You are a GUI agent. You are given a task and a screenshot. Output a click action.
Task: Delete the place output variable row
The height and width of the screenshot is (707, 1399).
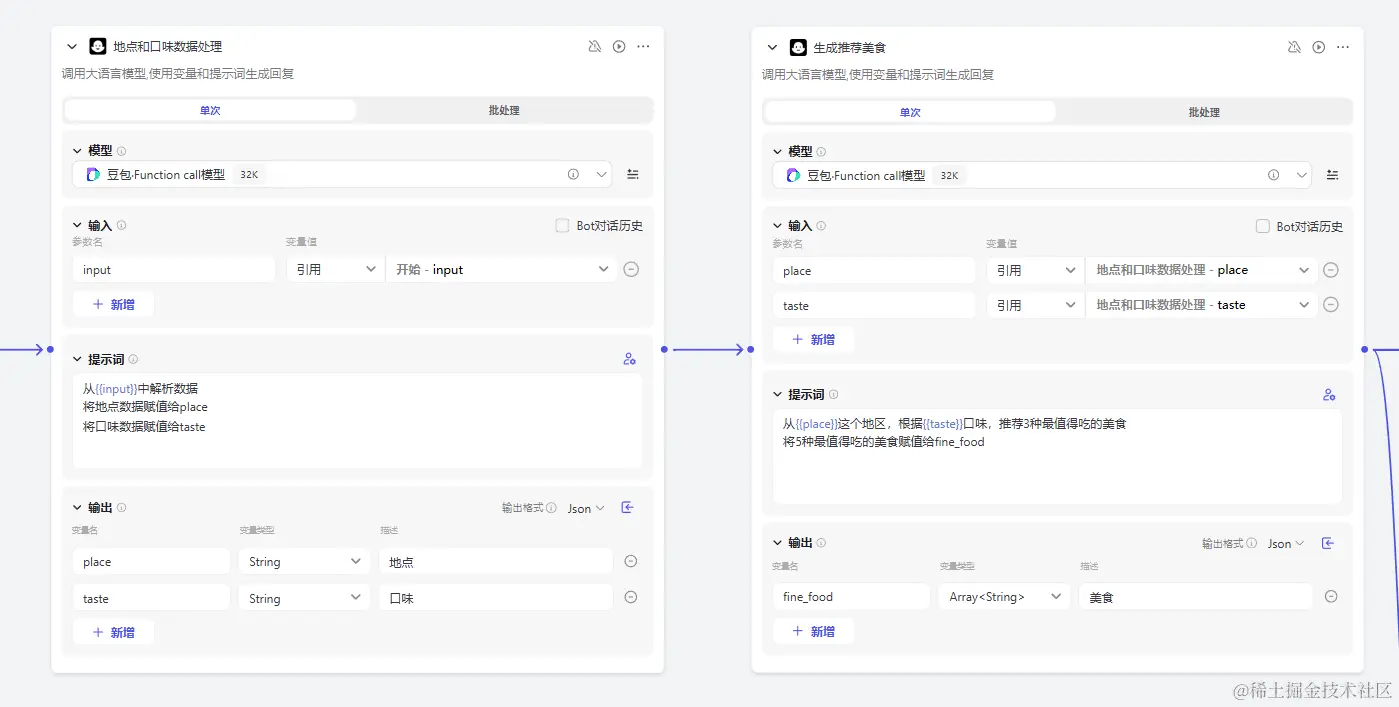tap(631, 561)
